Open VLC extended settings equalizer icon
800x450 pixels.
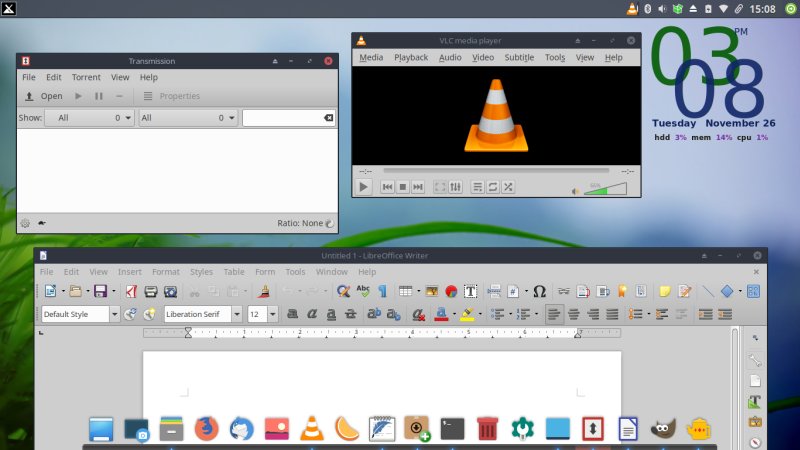456,187
